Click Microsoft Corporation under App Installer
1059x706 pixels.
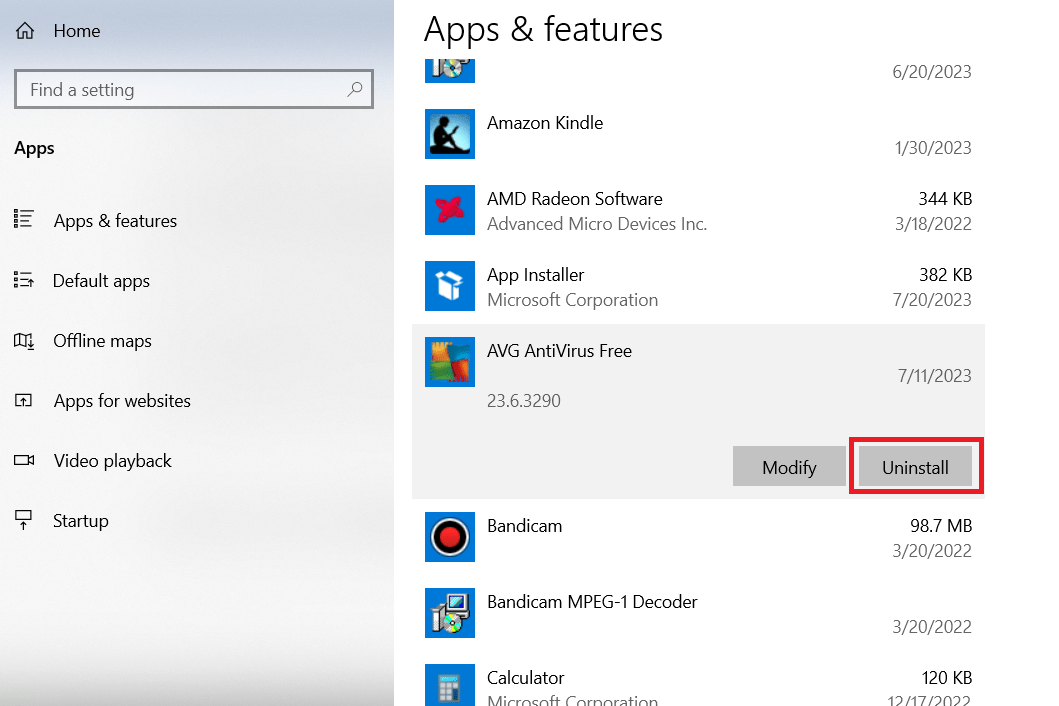click(572, 299)
